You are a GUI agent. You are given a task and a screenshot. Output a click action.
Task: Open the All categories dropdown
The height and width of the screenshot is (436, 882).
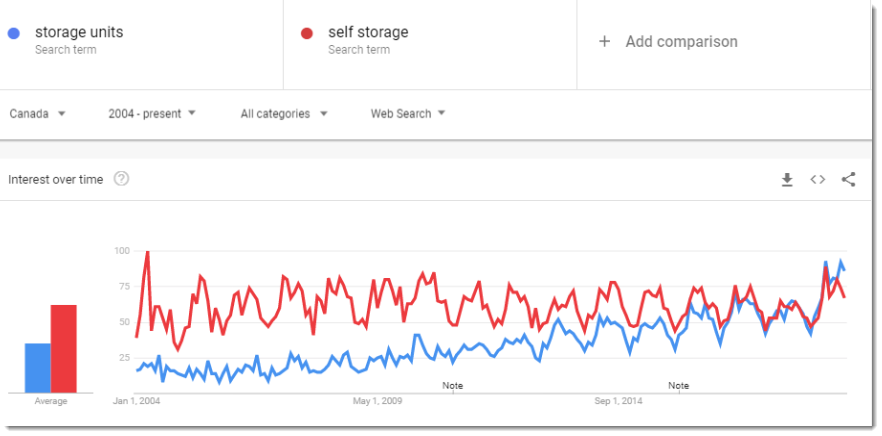click(x=284, y=114)
